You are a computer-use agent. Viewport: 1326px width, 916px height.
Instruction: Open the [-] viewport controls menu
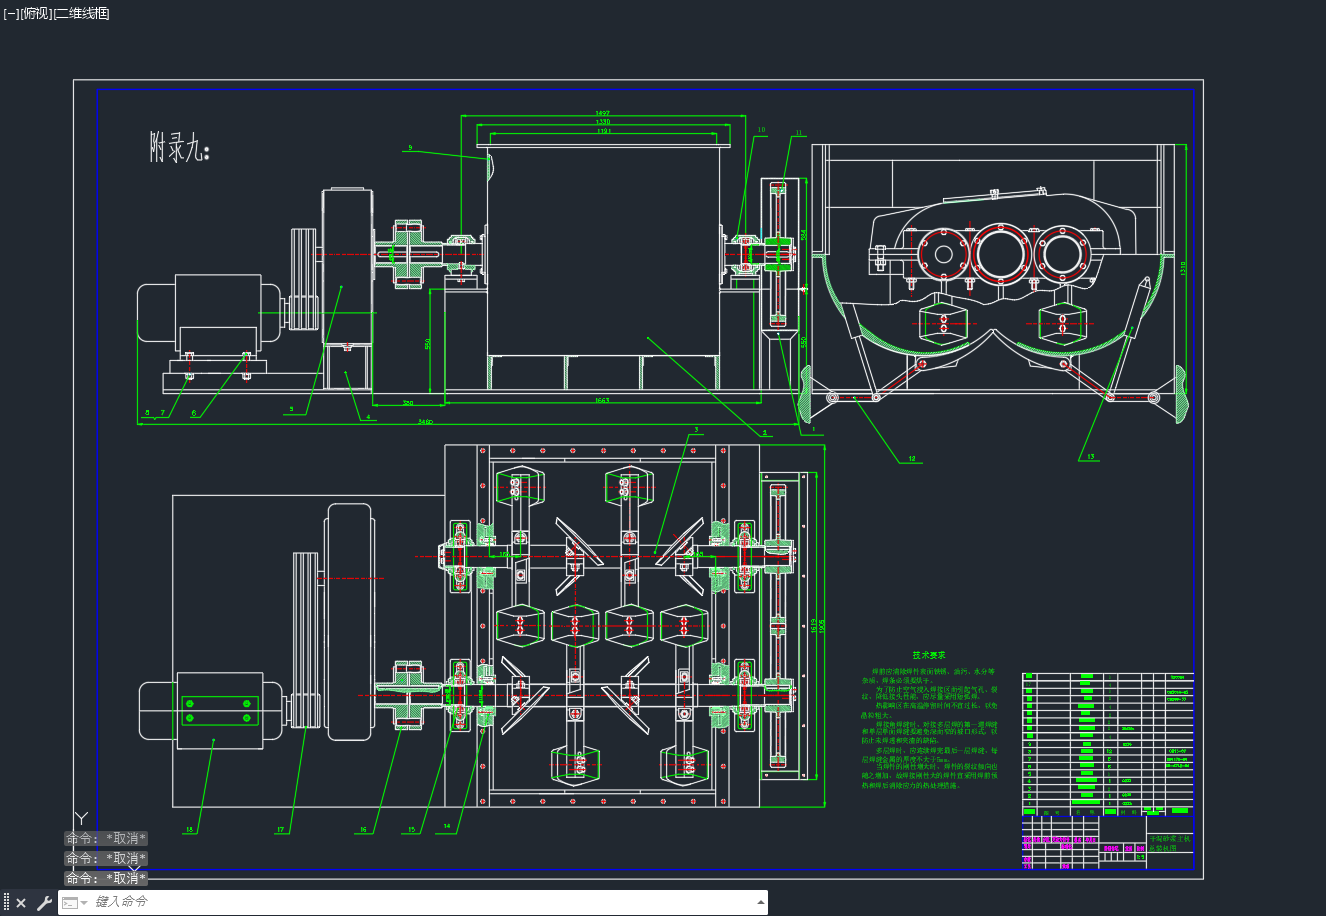11,13
